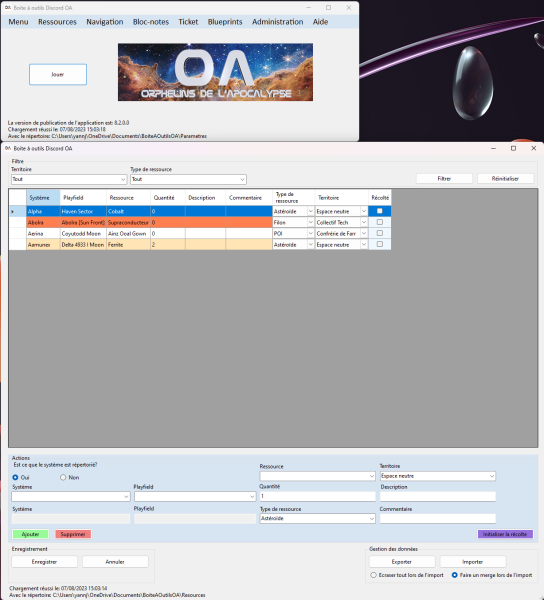Click the Cobalt resource cell

(x=128, y=211)
